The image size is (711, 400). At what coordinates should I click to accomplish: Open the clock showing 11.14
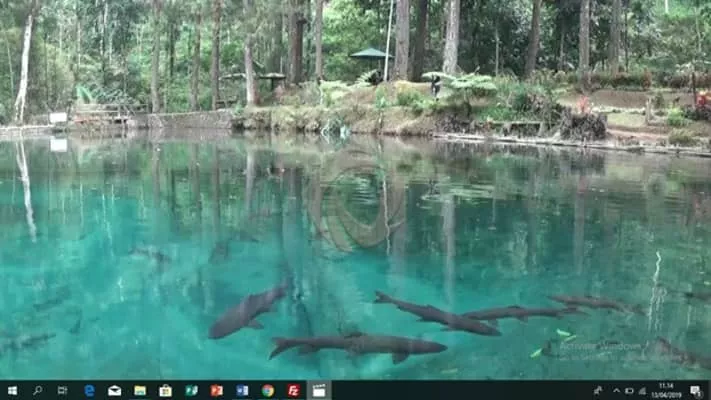pyautogui.click(x=666, y=390)
